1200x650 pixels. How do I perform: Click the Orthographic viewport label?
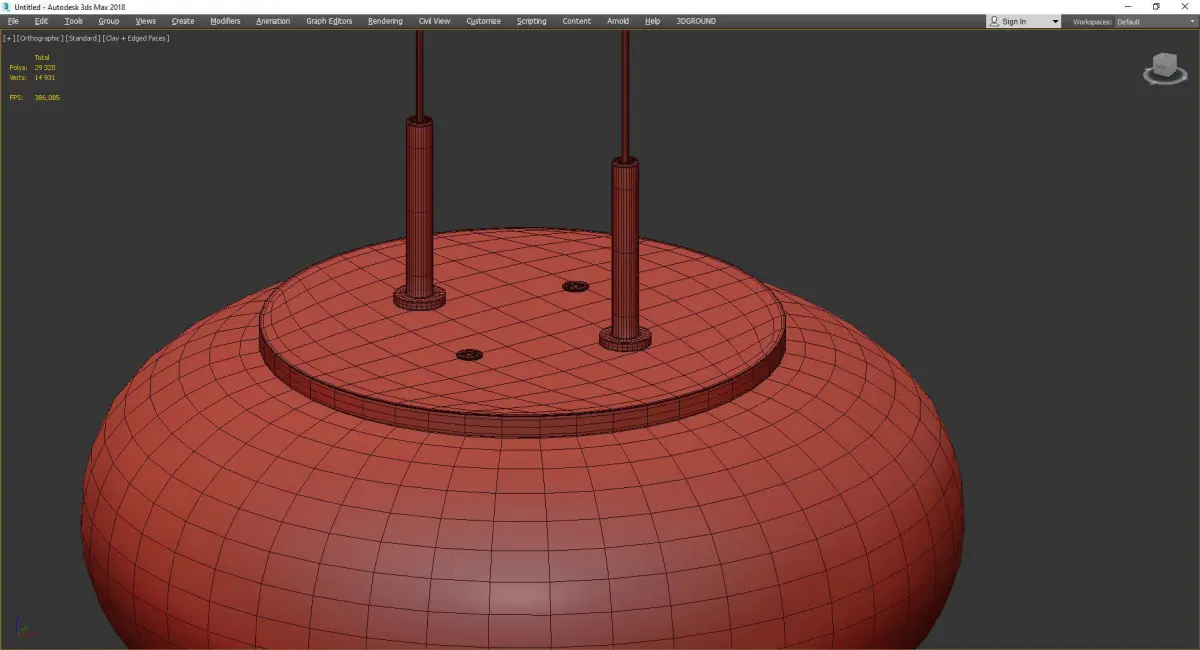tap(39, 38)
